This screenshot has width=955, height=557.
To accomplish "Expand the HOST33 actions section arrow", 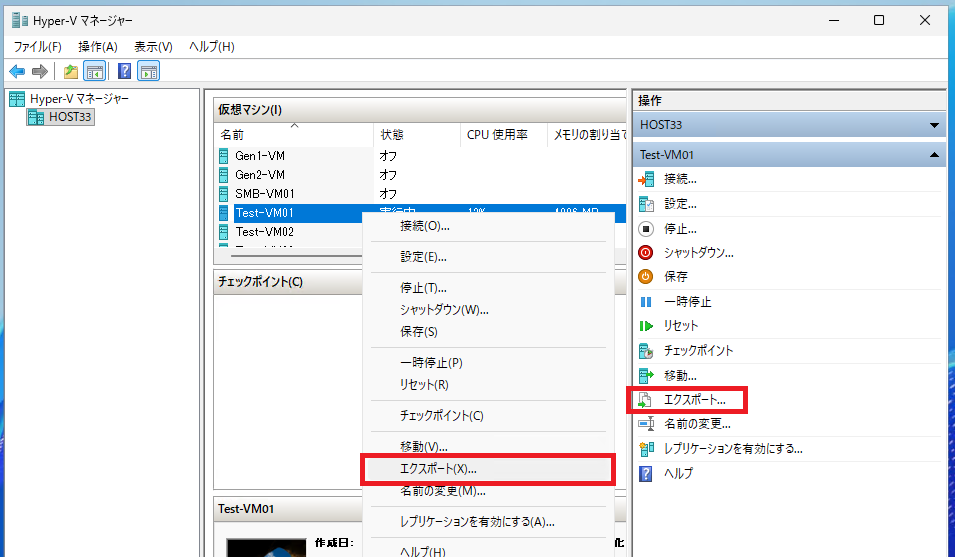I will tap(934, 125).
